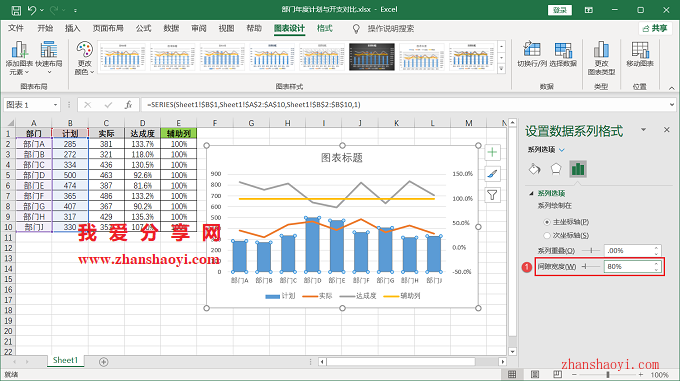Screen dimensions: 680x381
Task: Open task pane options dropdown arrow
Action: (644, 130)
